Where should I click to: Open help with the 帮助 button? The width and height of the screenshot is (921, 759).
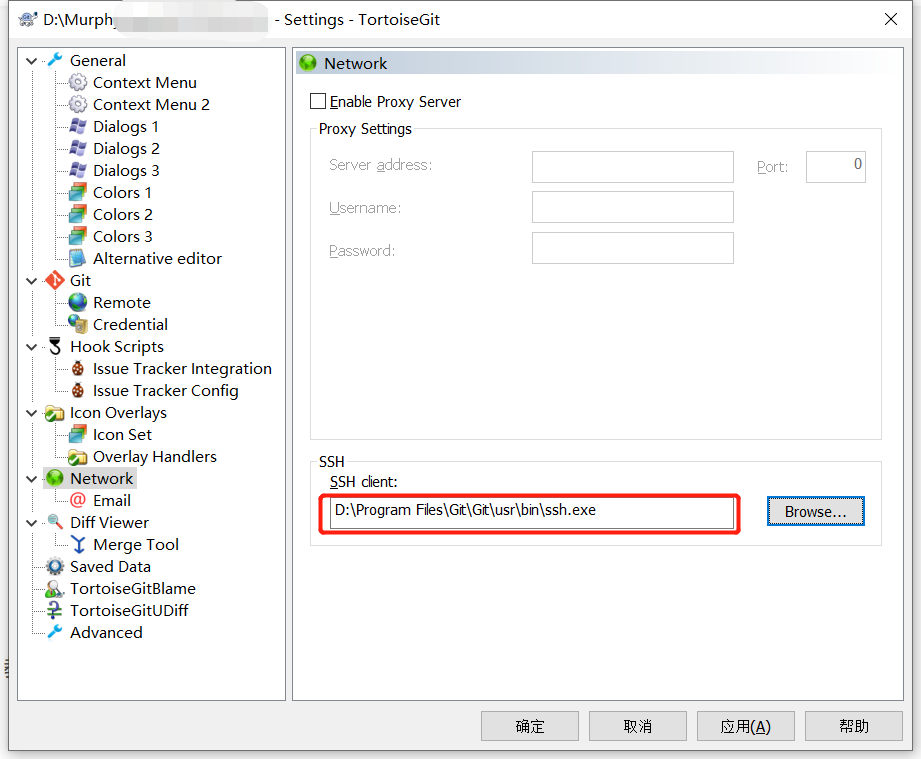point(853,726)
